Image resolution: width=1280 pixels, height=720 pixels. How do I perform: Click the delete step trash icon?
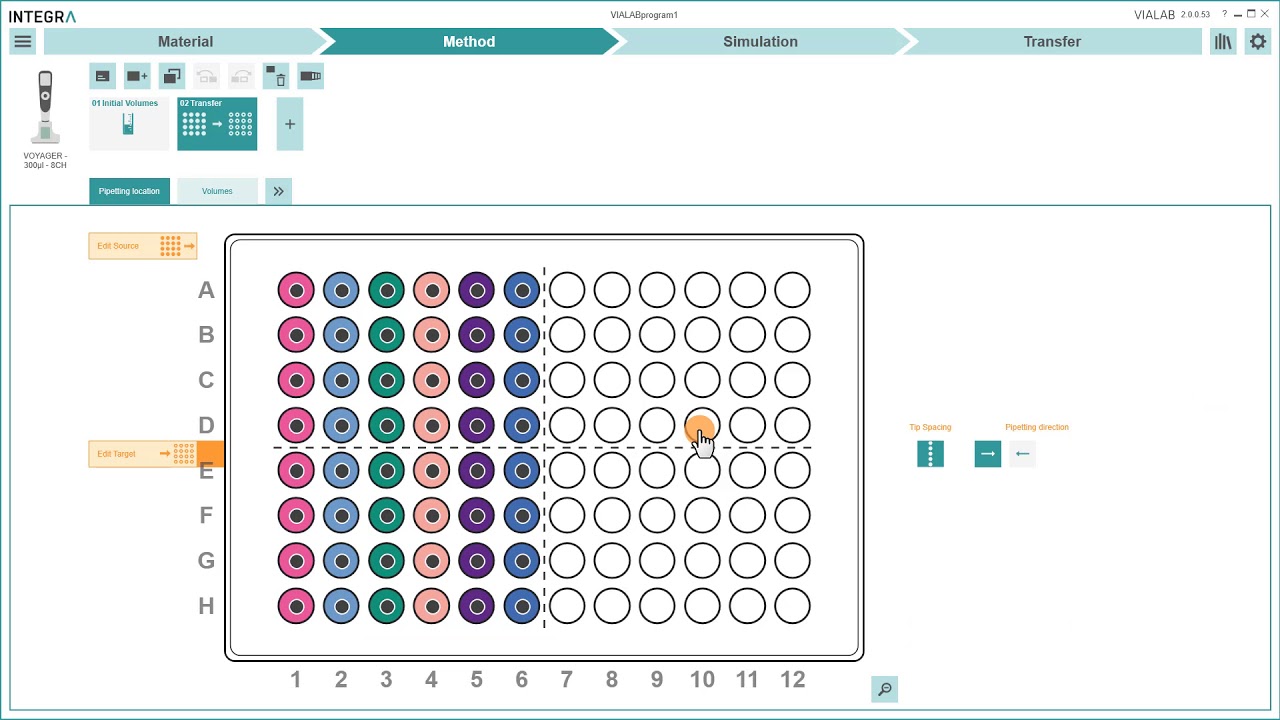pos(276,76)
